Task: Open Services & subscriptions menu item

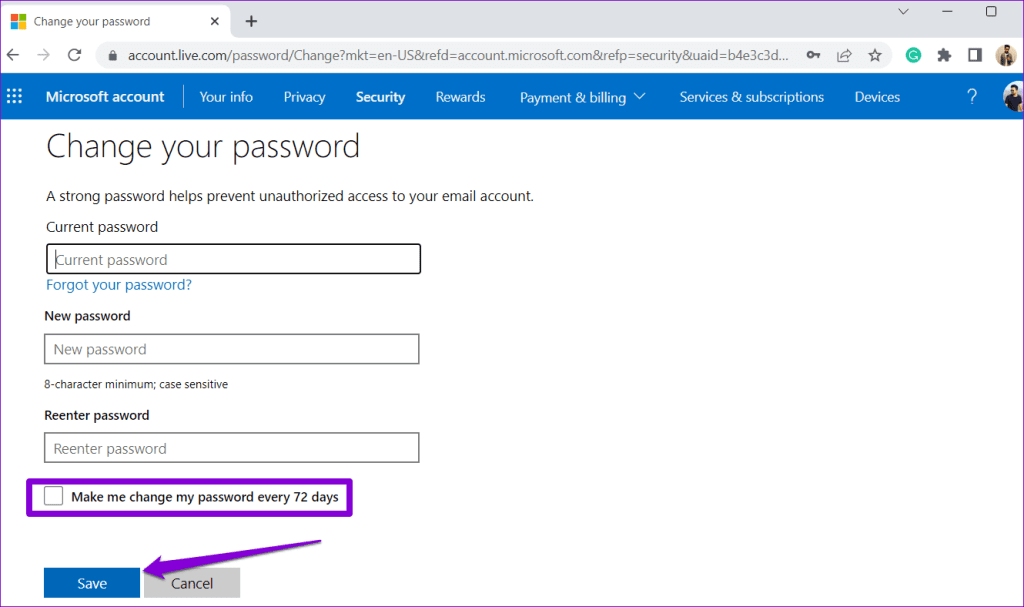Action: coord(752,97)
